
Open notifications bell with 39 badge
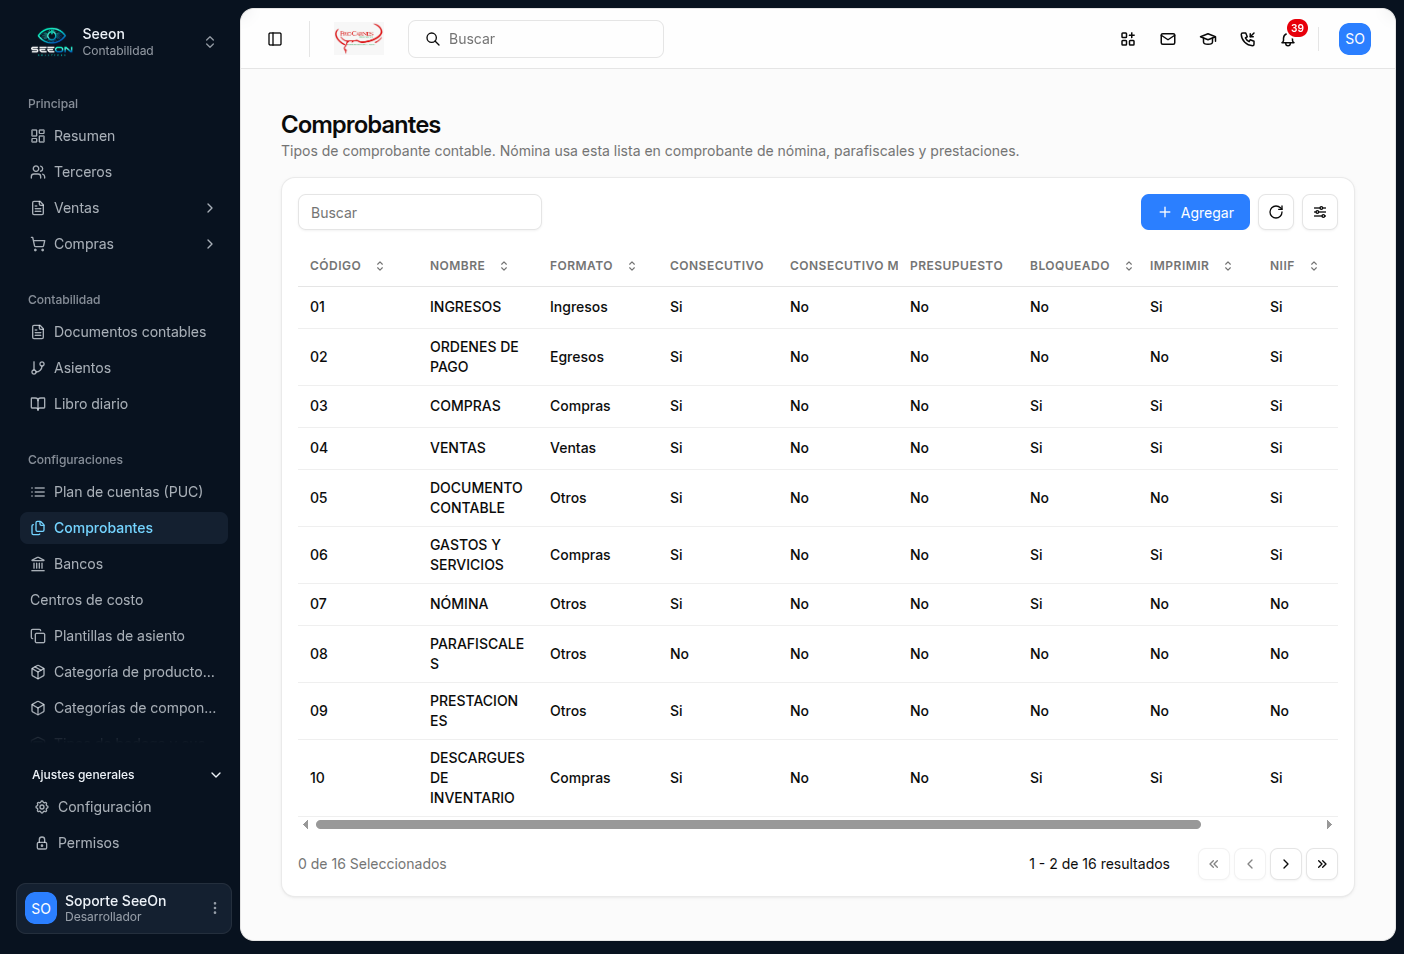pos(1288,39)
